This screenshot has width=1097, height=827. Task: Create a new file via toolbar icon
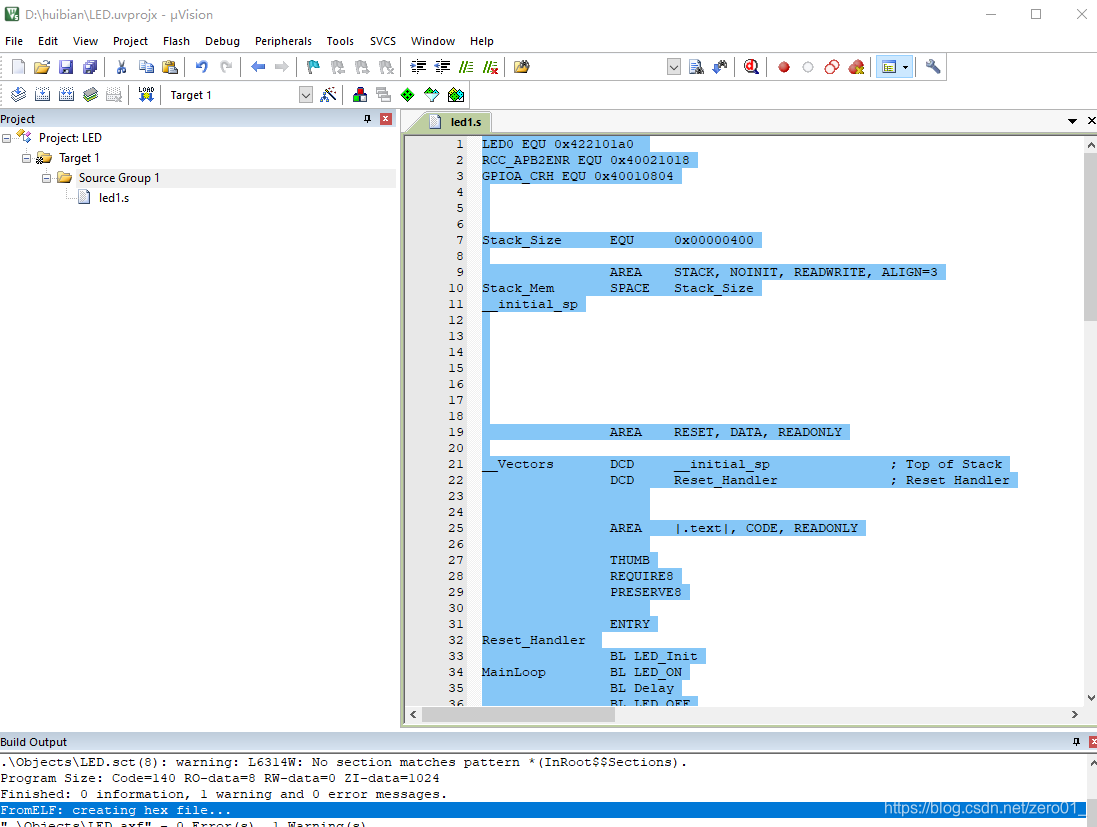pos(18,67)
